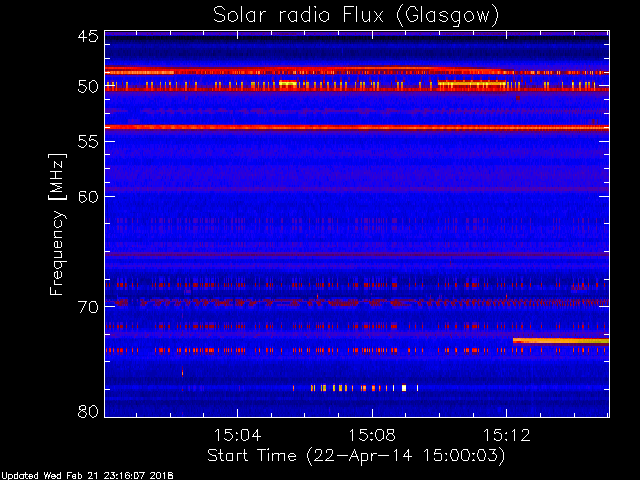640x480 pixels.
Task: Click the 55 MHz tick label
Action: point(88,142)
